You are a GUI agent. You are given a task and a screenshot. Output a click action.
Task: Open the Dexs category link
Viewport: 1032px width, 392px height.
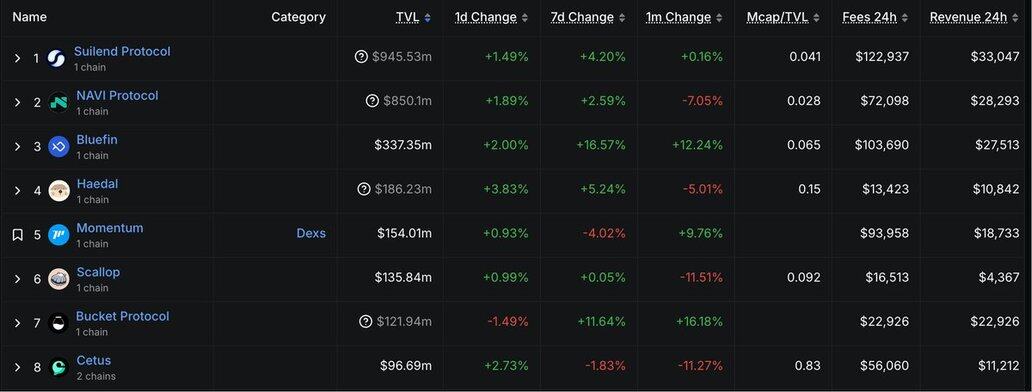311,233
